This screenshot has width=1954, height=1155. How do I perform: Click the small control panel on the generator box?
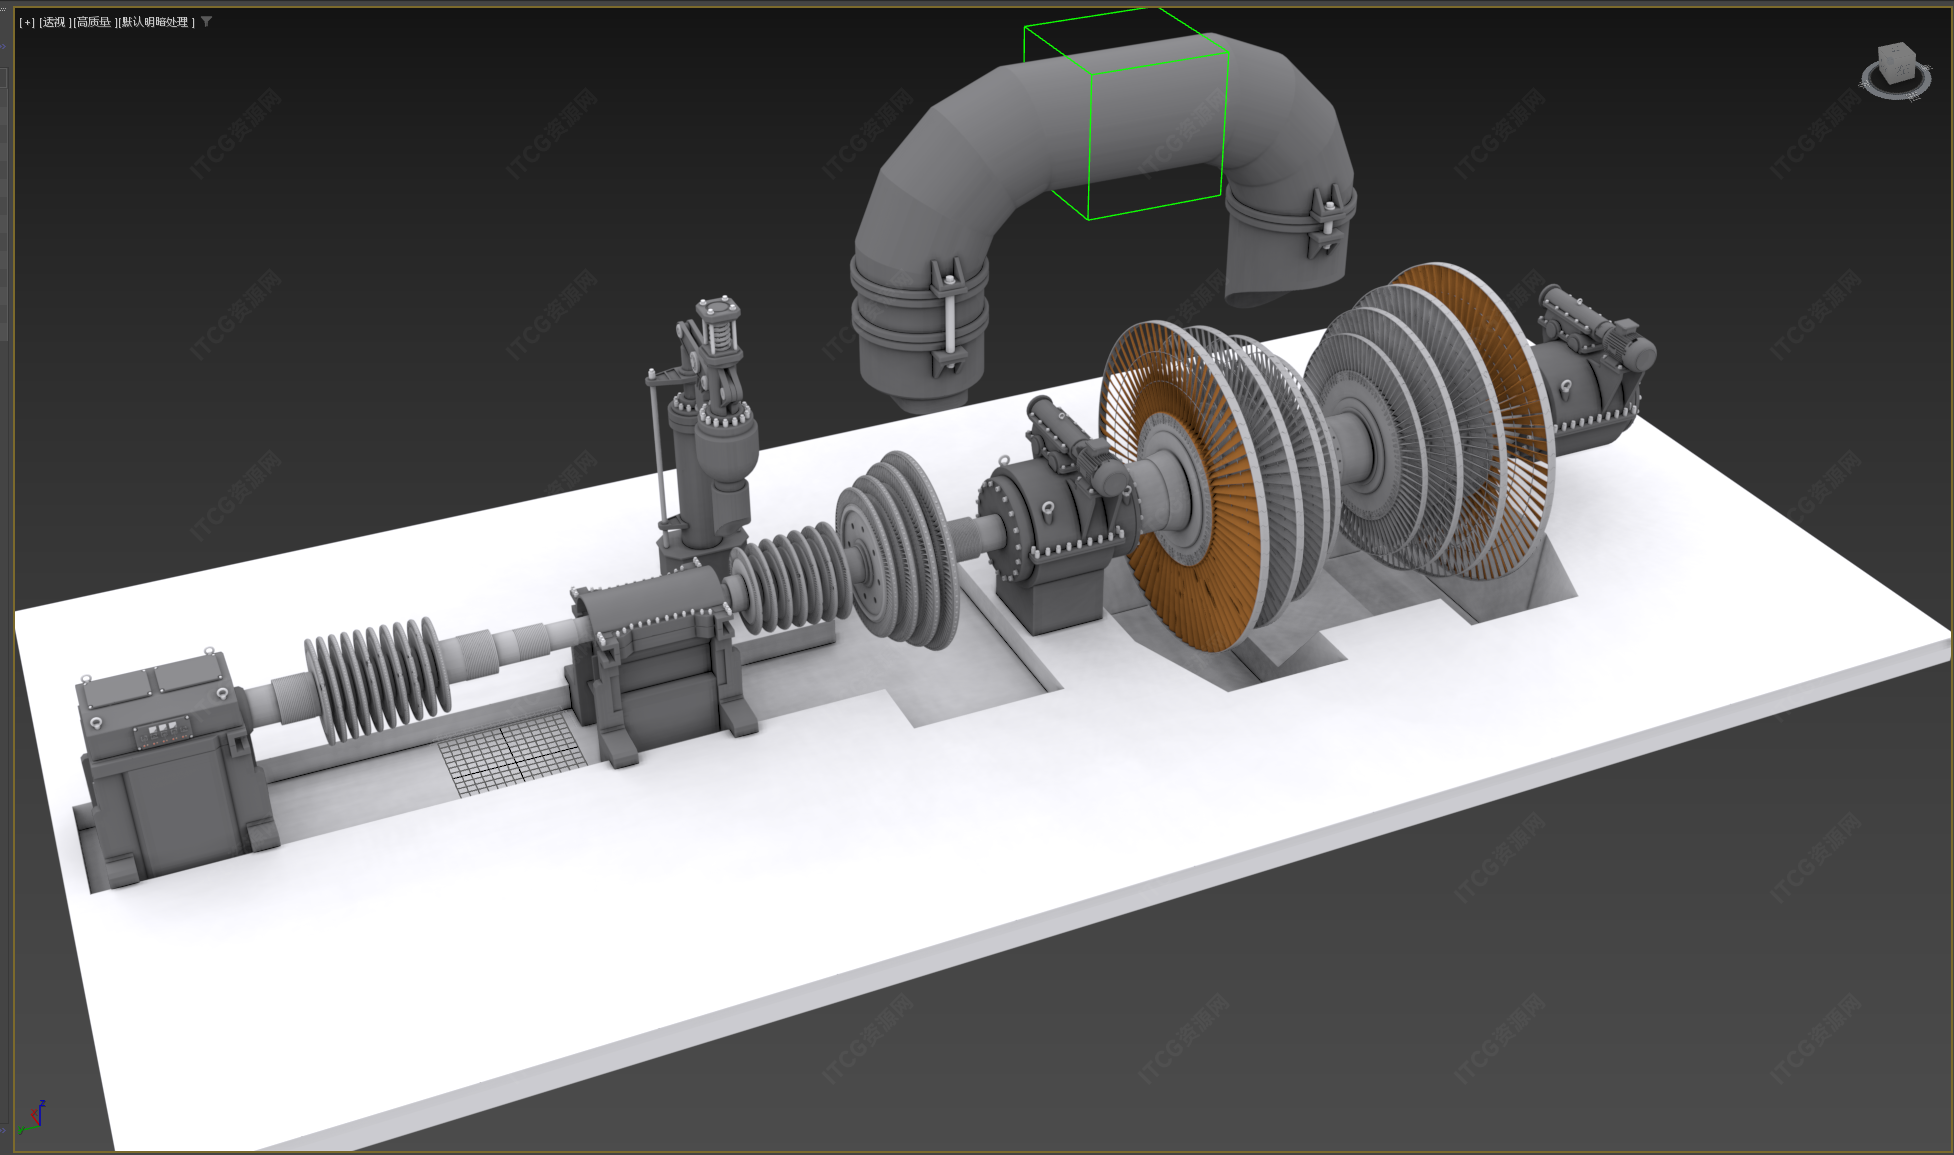(161, 734)
